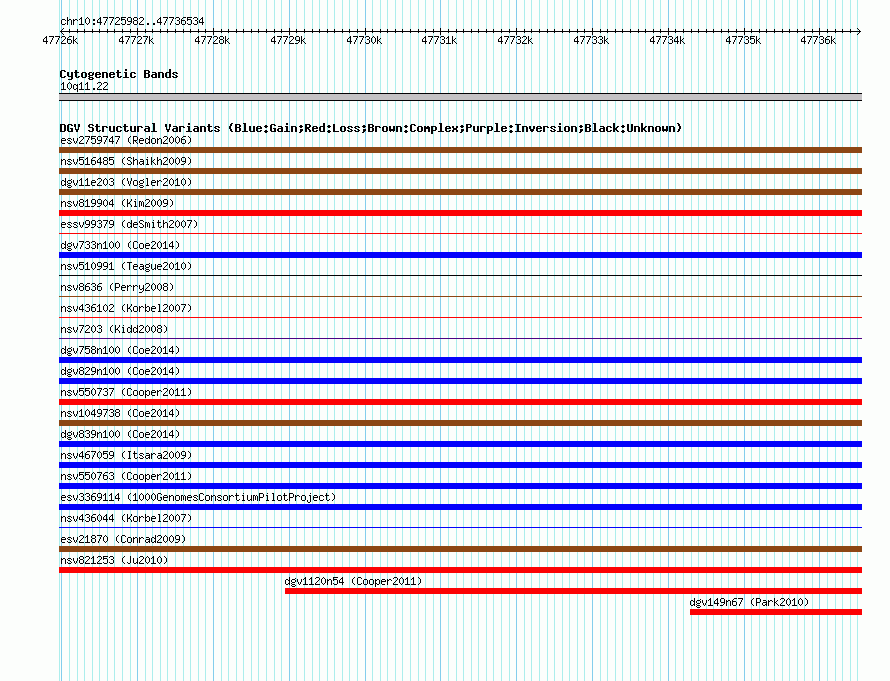The width and height of the screenshot is (890, 681).
Task: Select the gray cytogenetic band bar
Action: [x=460, y=97]
